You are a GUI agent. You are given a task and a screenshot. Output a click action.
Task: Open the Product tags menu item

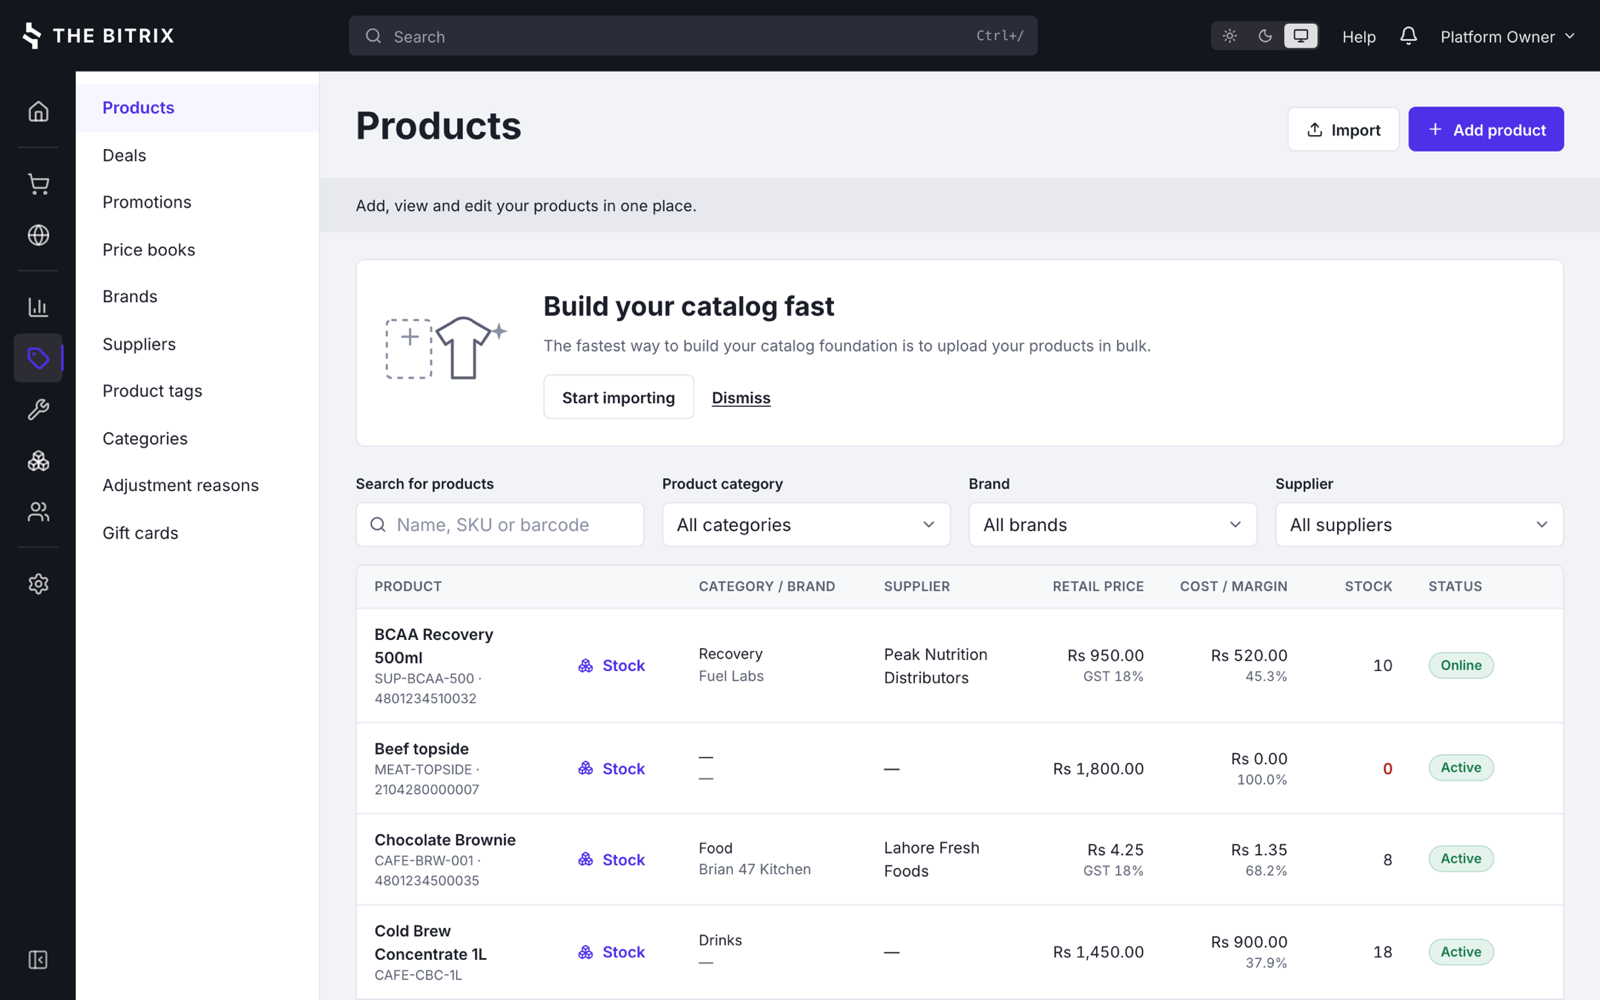(x=198, y=391)
